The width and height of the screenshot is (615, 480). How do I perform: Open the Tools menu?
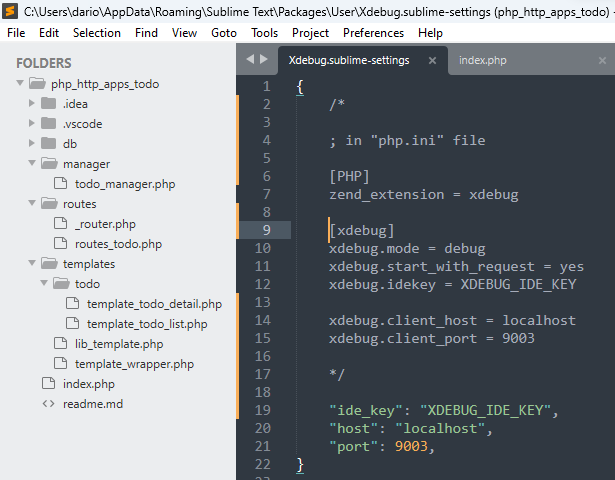coord(264,33)
